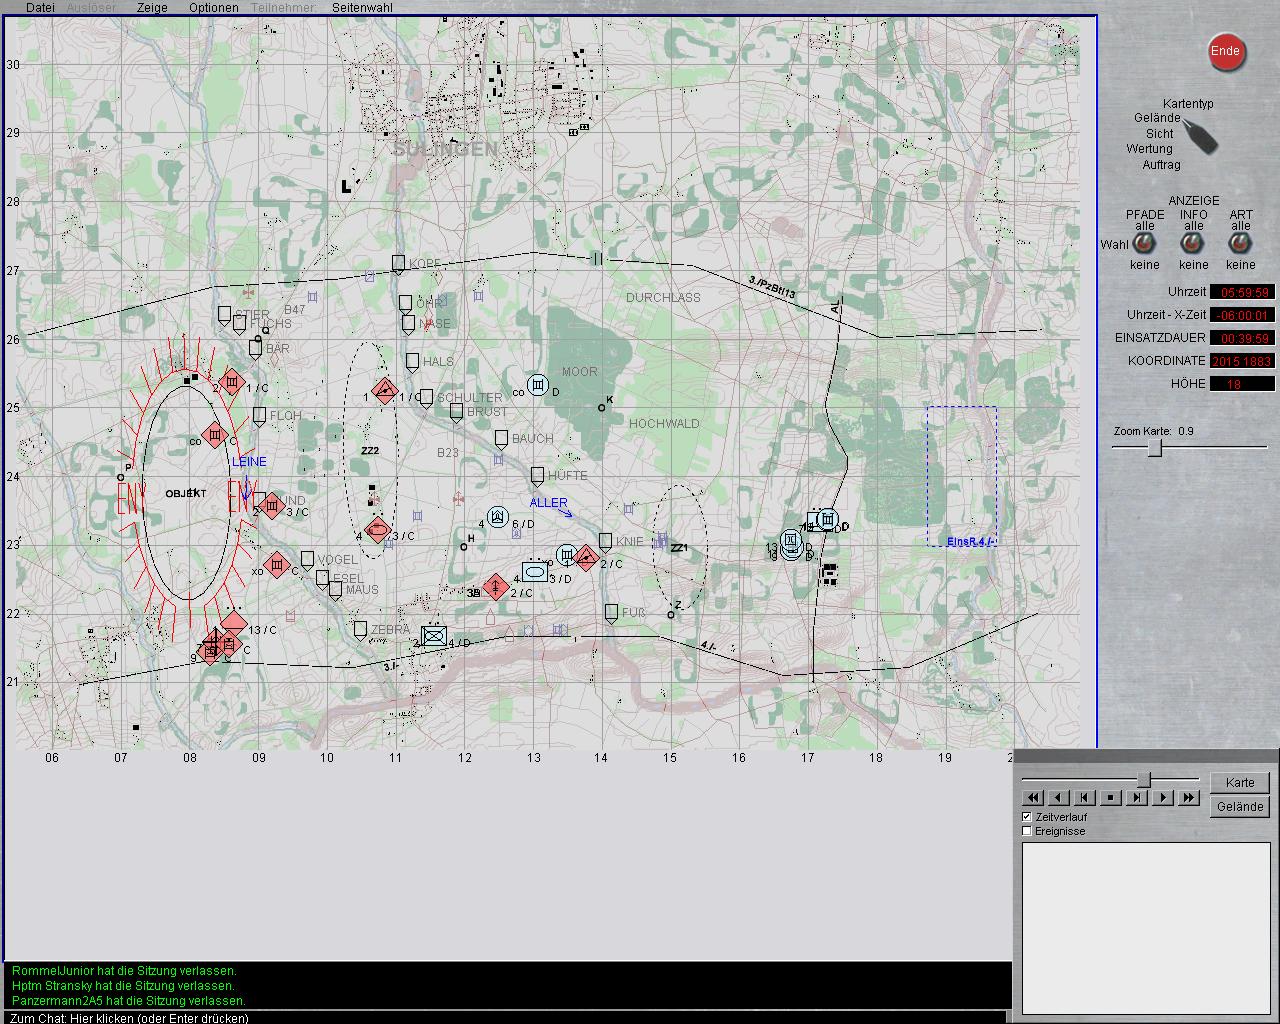Open the Datei menu

[x=40, y=7]
